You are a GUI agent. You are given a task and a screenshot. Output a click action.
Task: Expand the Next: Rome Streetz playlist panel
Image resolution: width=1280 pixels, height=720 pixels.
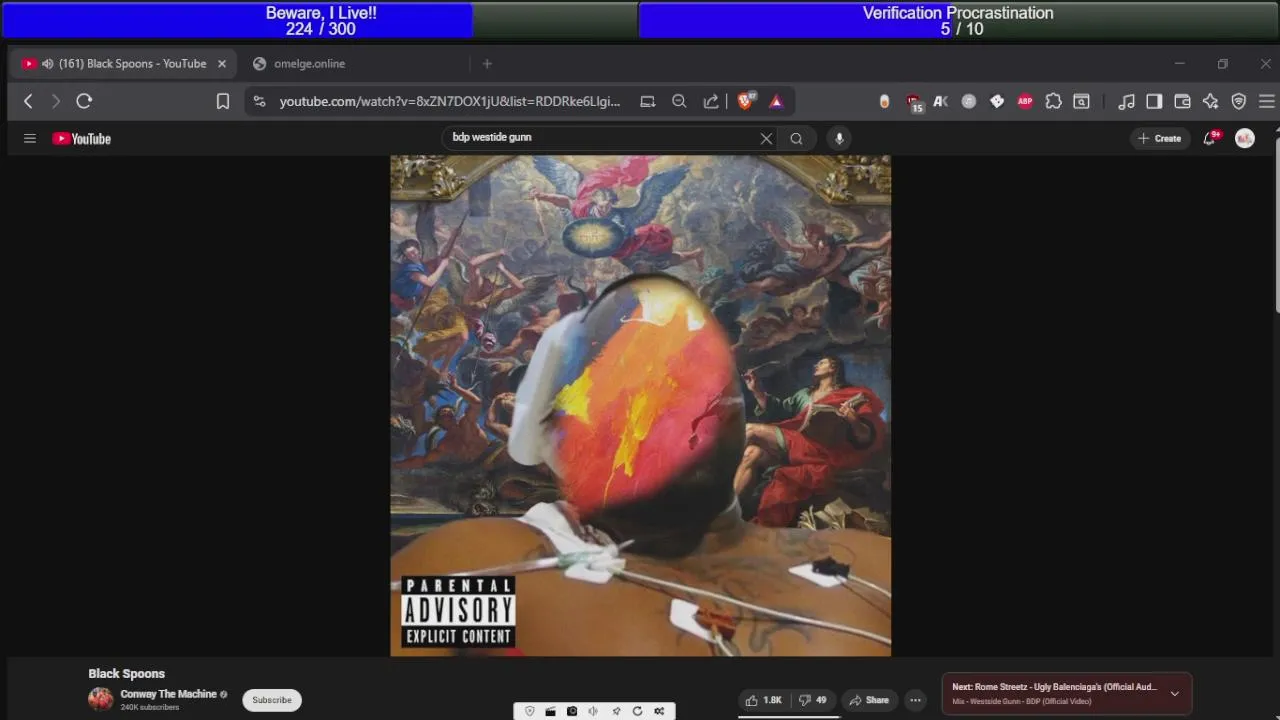click(1175, 693)
